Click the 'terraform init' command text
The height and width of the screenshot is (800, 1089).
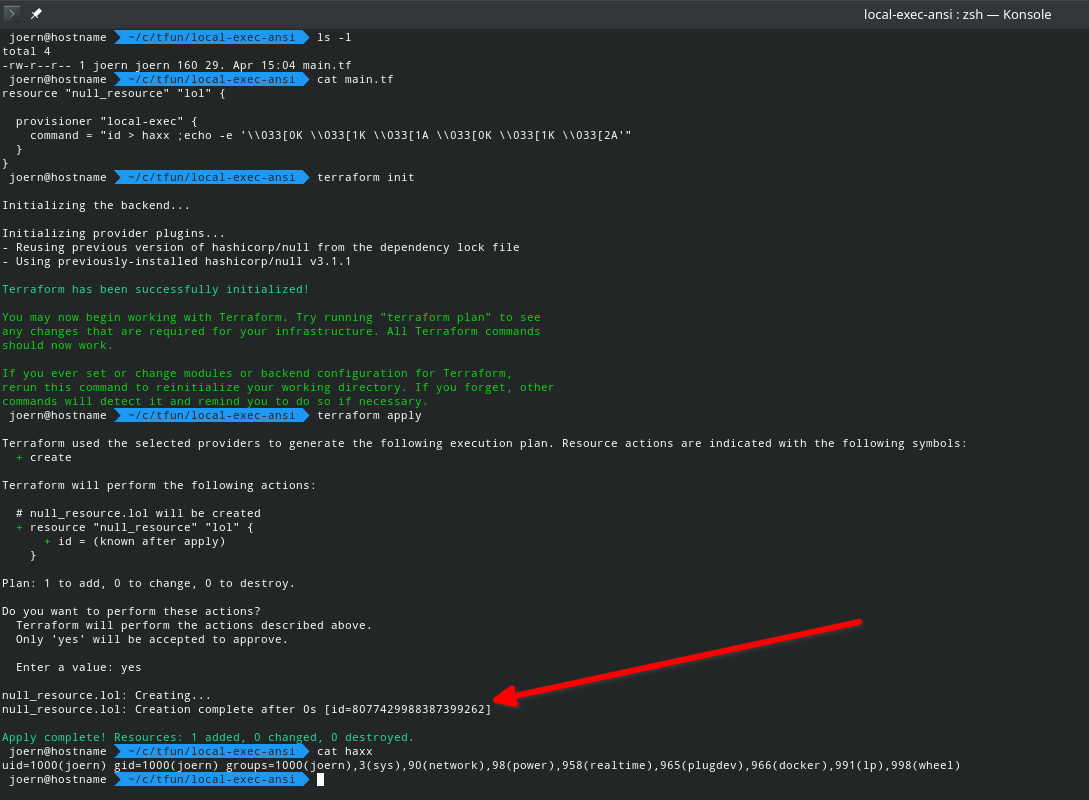click(x=365, y=177)
